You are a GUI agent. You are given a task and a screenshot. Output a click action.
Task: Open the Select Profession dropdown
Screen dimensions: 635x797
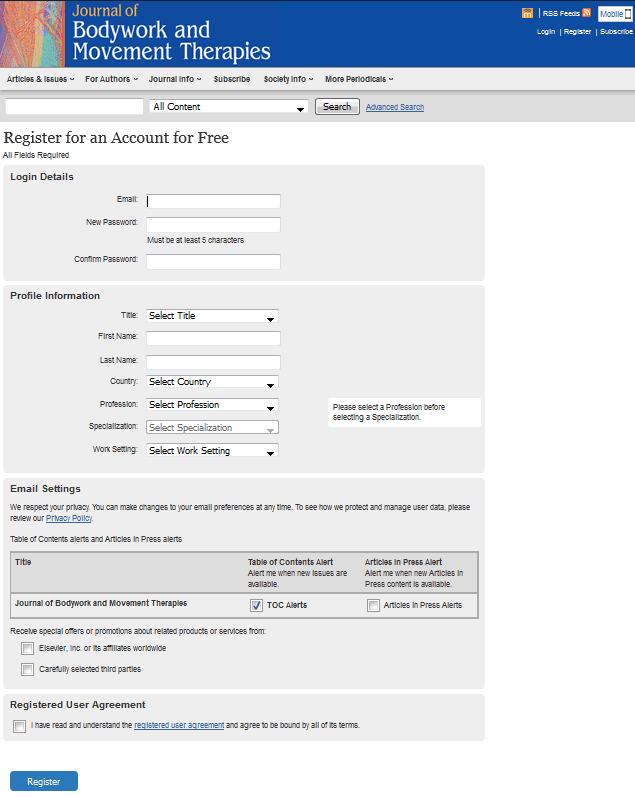[213, 405]
